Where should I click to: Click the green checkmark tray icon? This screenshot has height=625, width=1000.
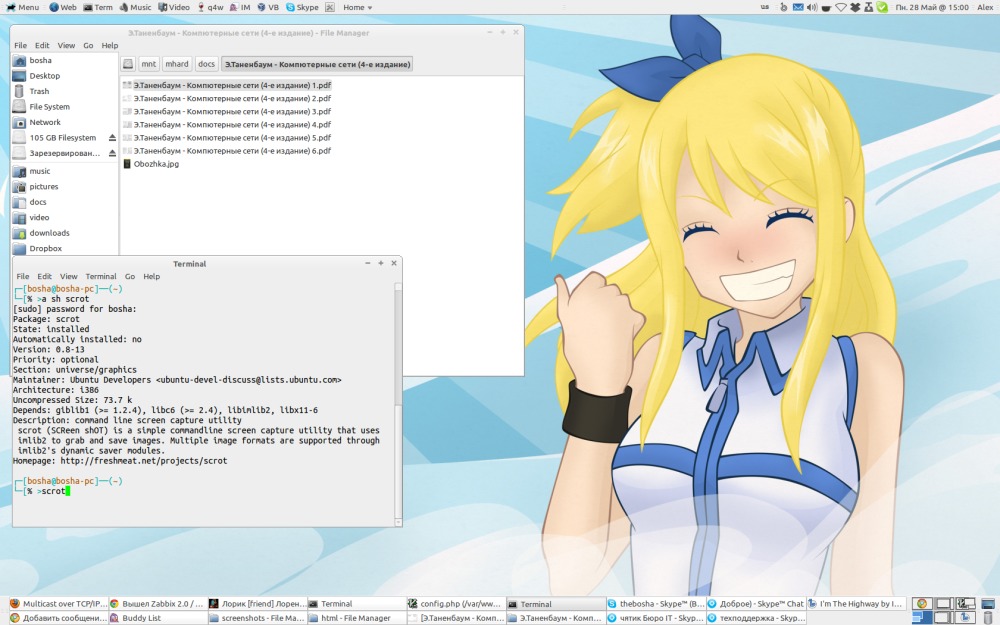(x=882, y=7)
